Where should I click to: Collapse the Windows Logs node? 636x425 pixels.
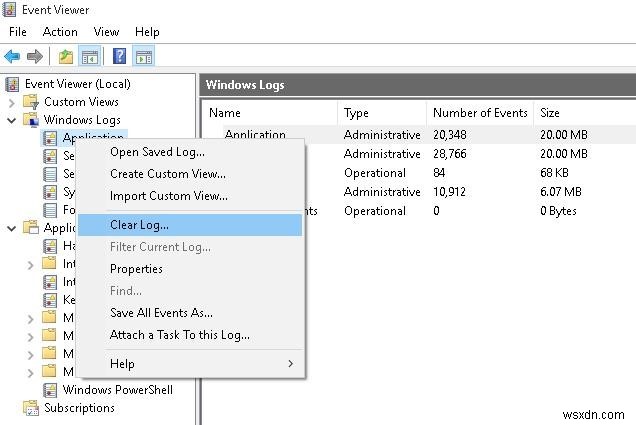12,120
